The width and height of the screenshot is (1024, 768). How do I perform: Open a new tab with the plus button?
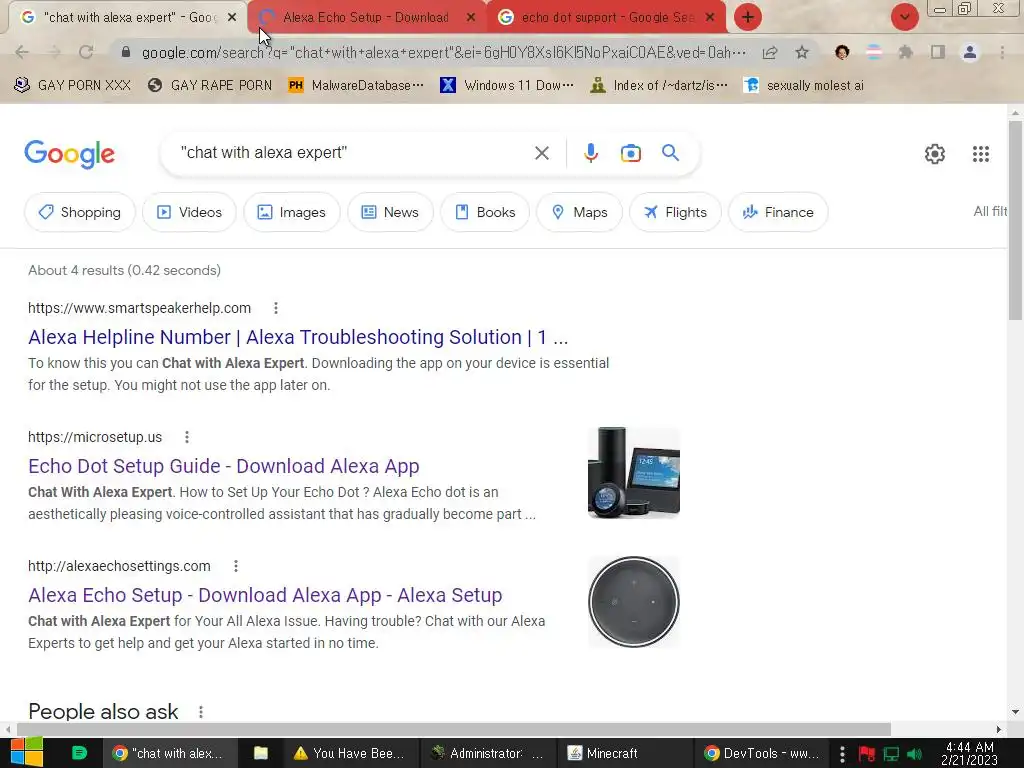748,17
